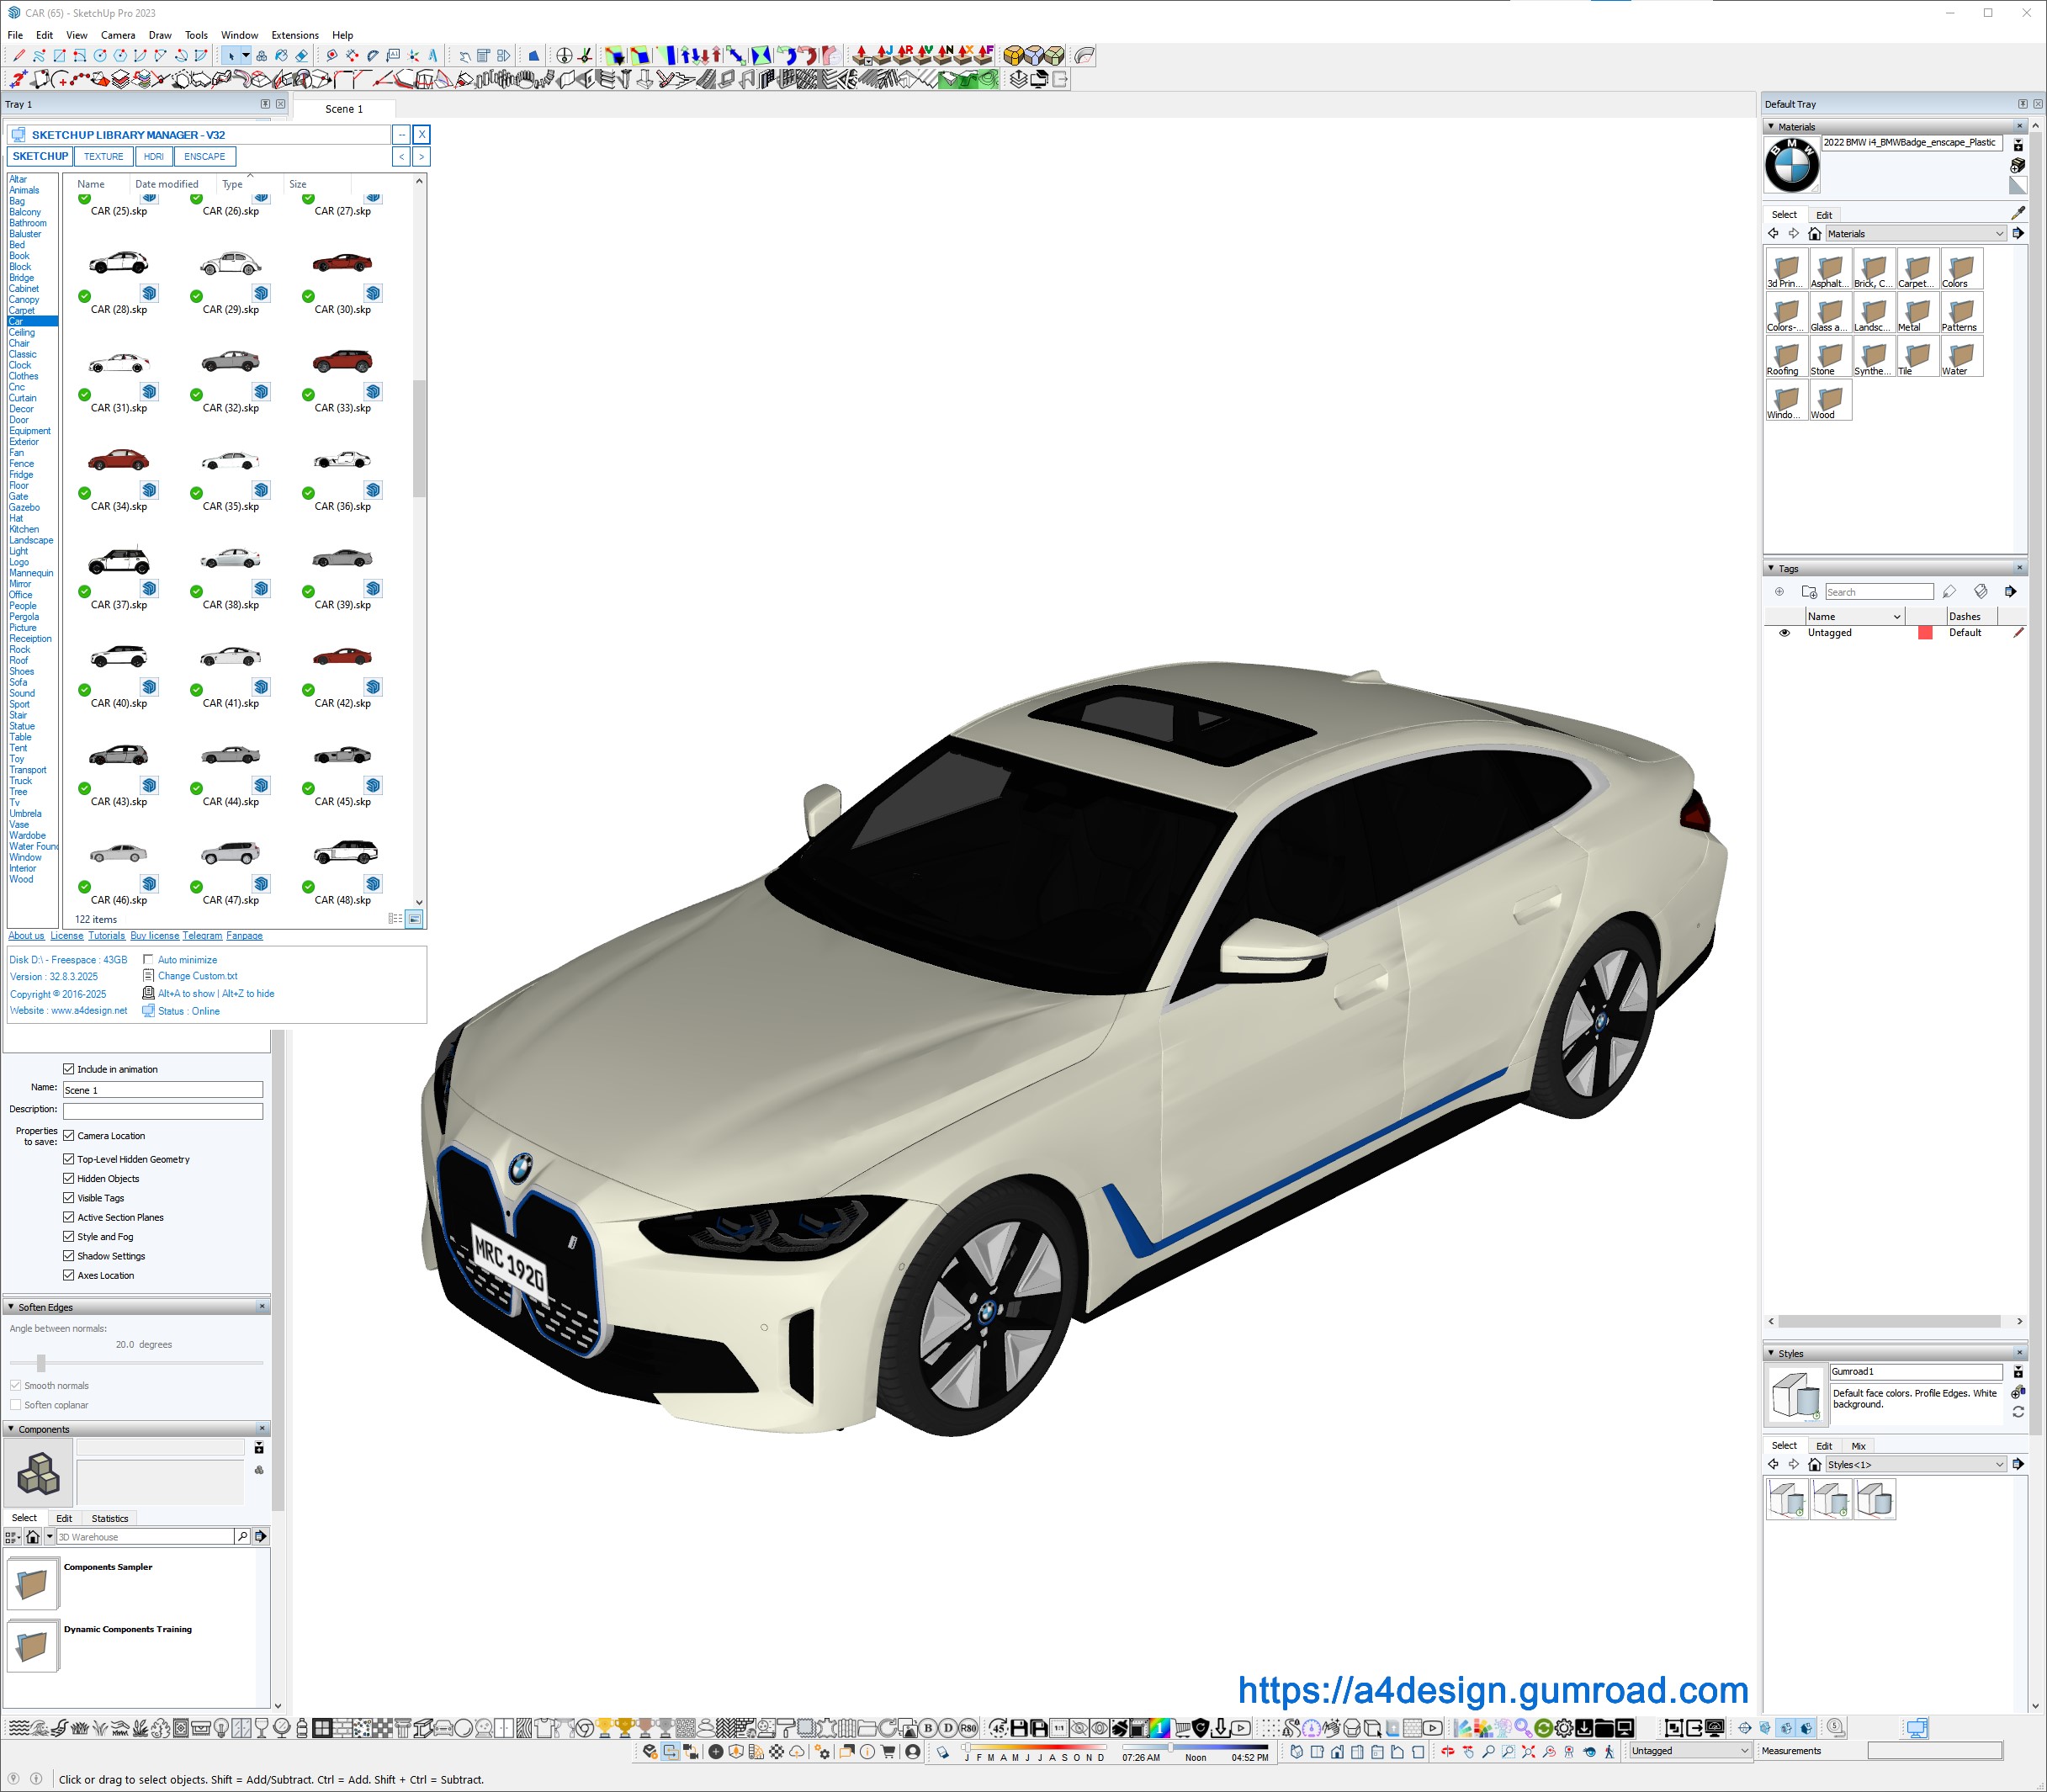Click the Untagged red color swatch
The image size is (2047, 1792).
click(x=1925, y=633)
